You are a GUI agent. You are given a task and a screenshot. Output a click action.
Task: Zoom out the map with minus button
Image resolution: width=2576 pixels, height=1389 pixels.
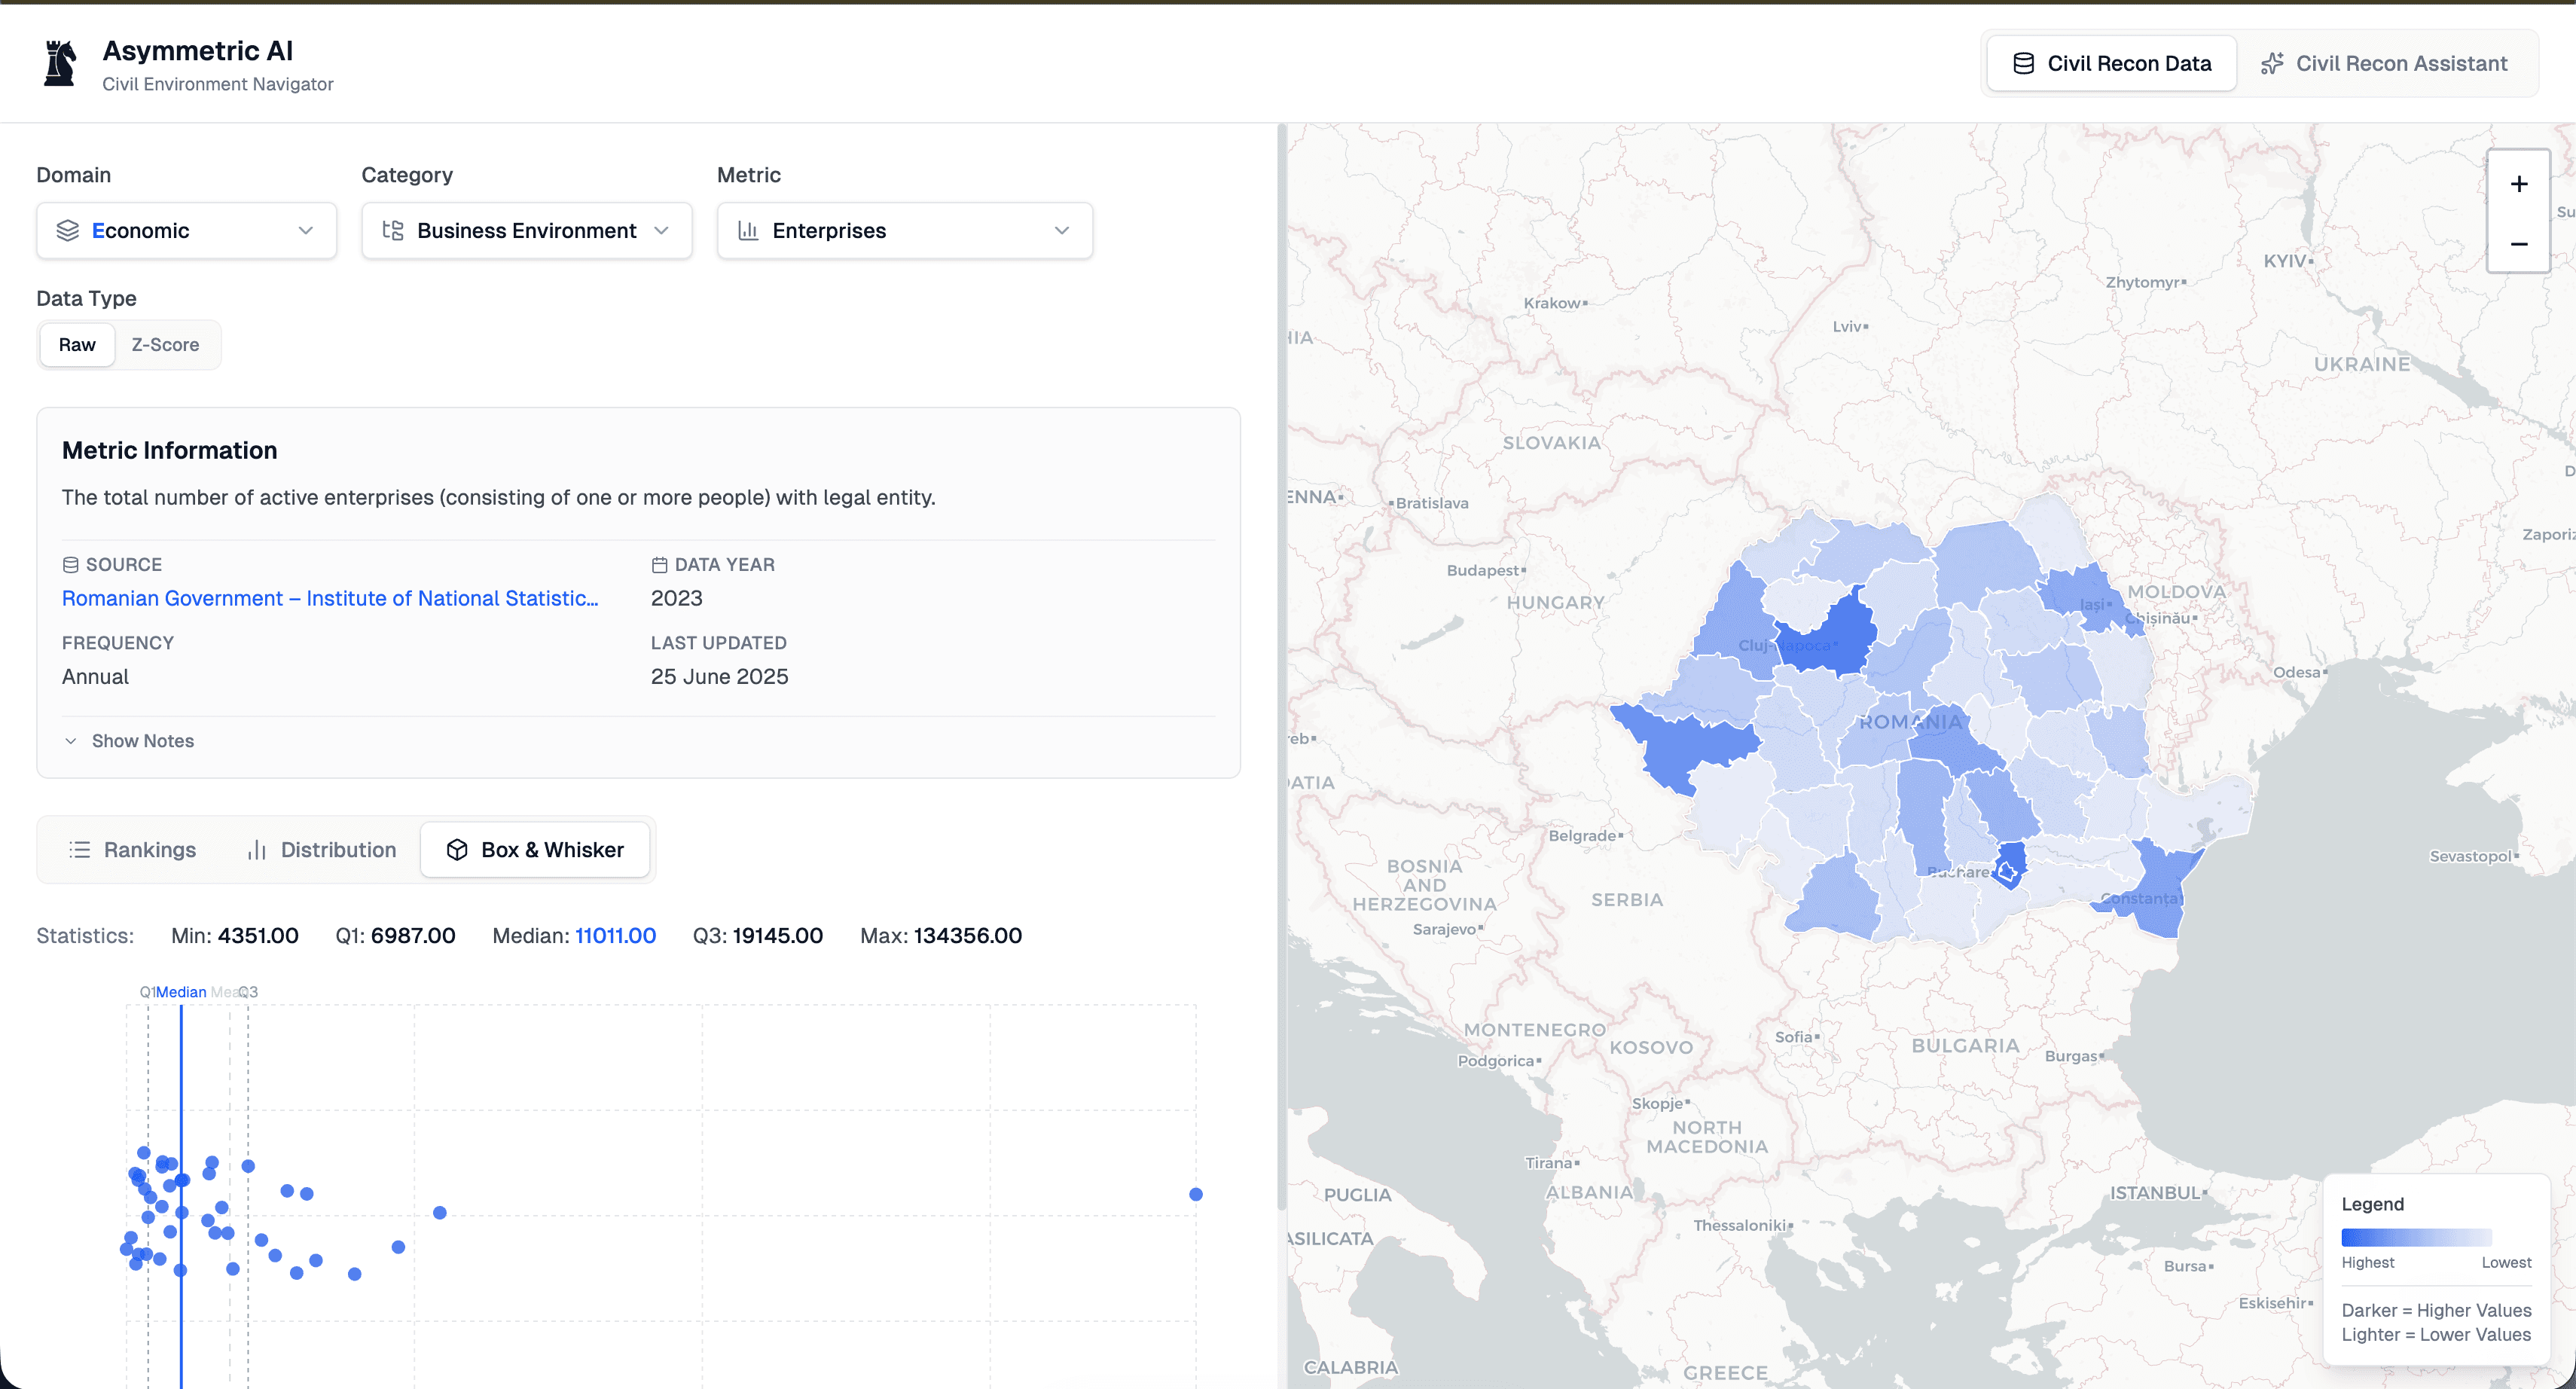tap(2518, 244)
